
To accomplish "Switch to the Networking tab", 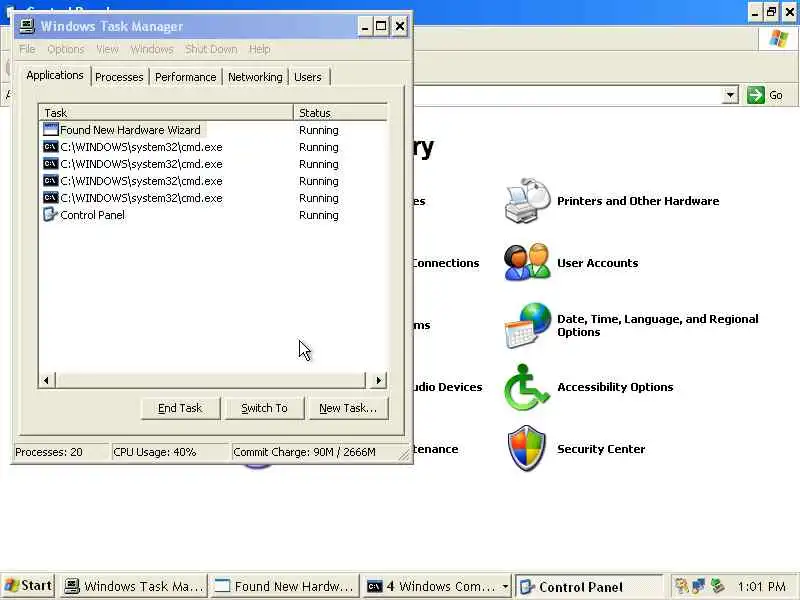I will (x=255, y=77).
